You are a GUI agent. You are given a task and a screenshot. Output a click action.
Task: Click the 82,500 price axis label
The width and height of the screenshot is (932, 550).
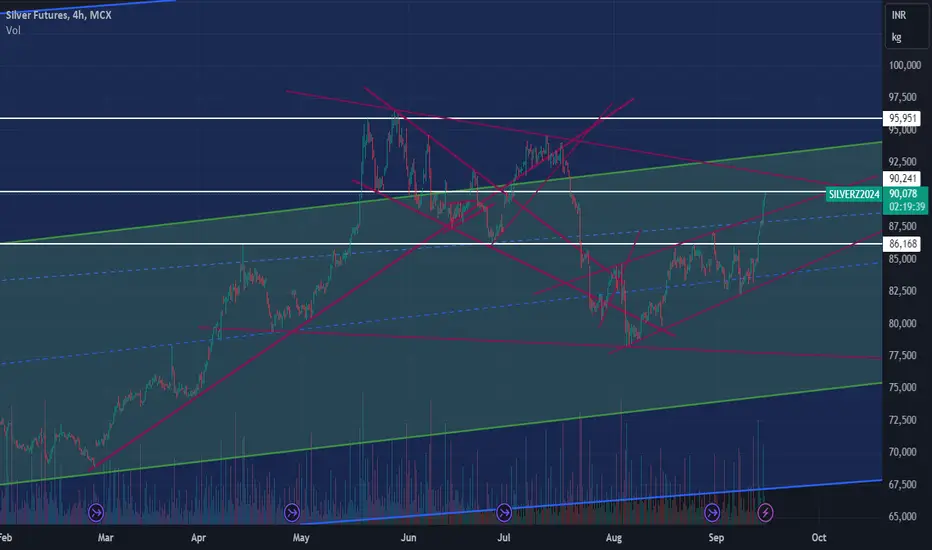click(903, 291)
